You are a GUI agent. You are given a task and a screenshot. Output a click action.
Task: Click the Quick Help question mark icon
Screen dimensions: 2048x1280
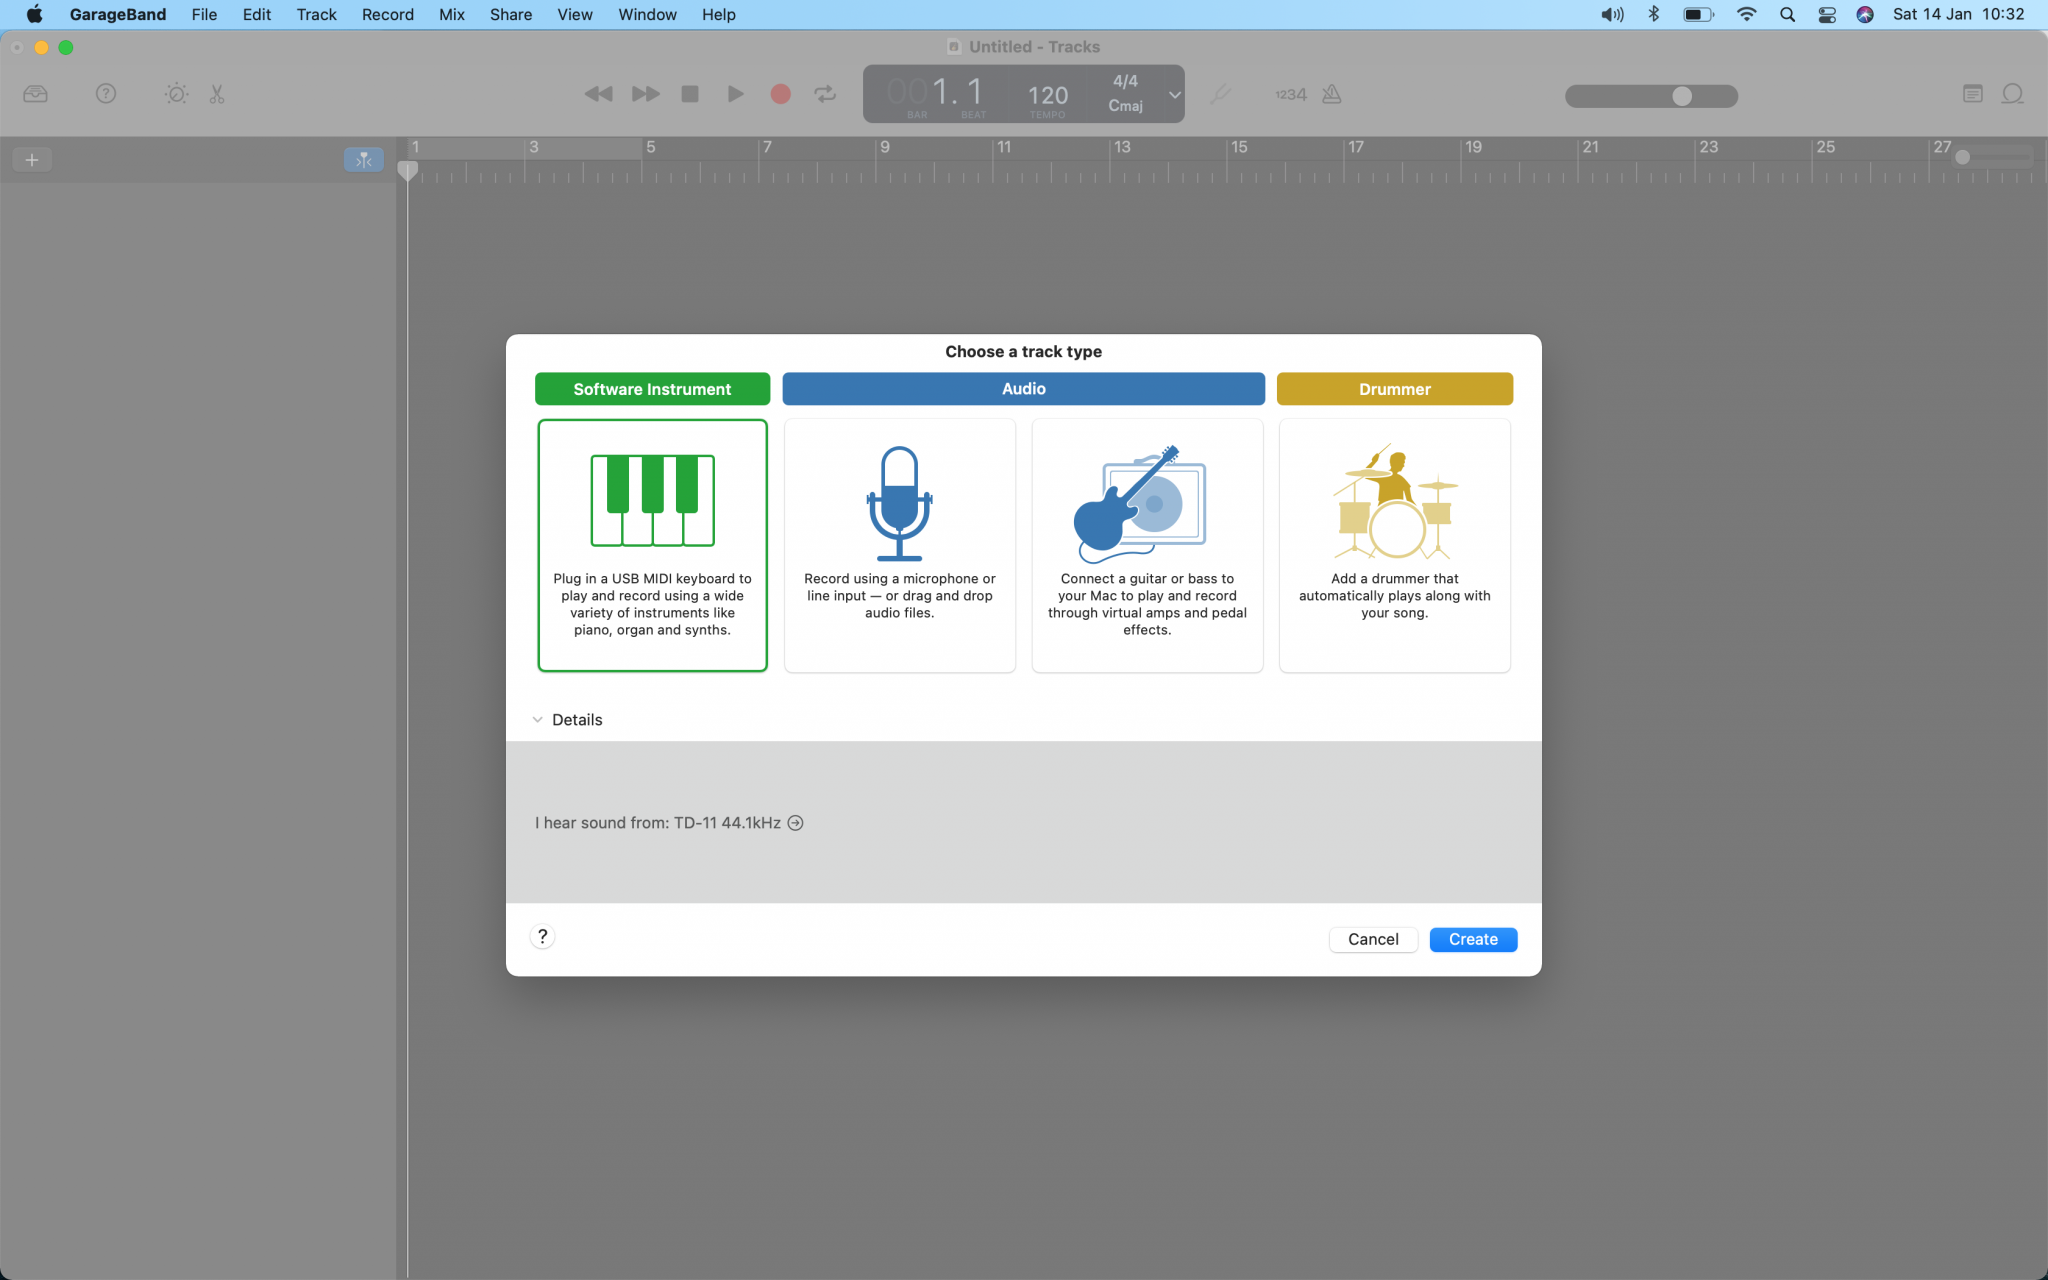(x=106, y=93)
